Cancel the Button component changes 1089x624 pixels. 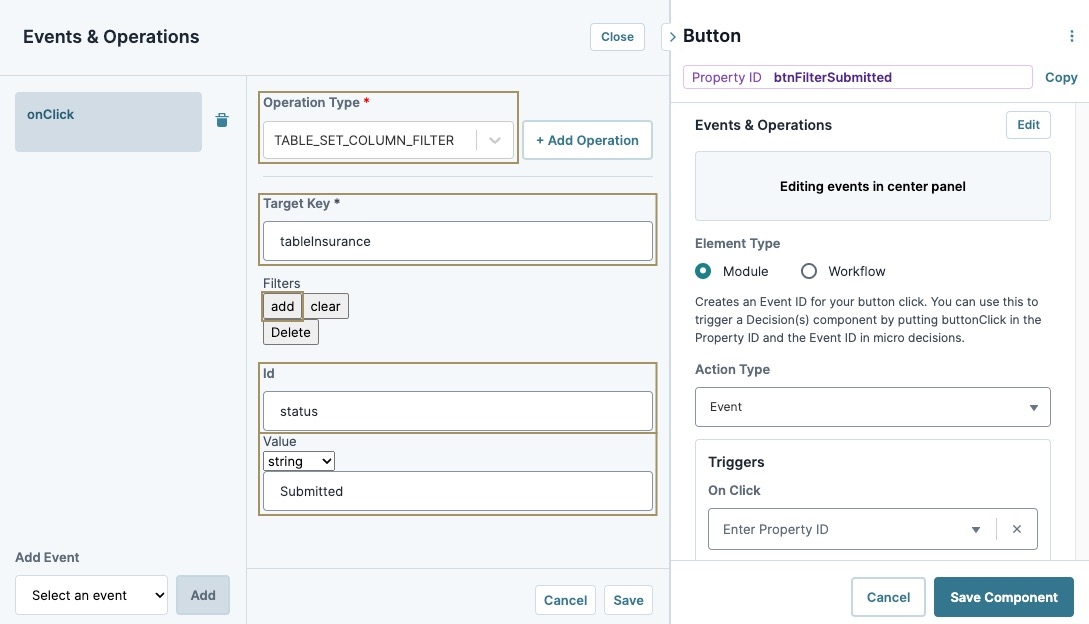[888, 597]
